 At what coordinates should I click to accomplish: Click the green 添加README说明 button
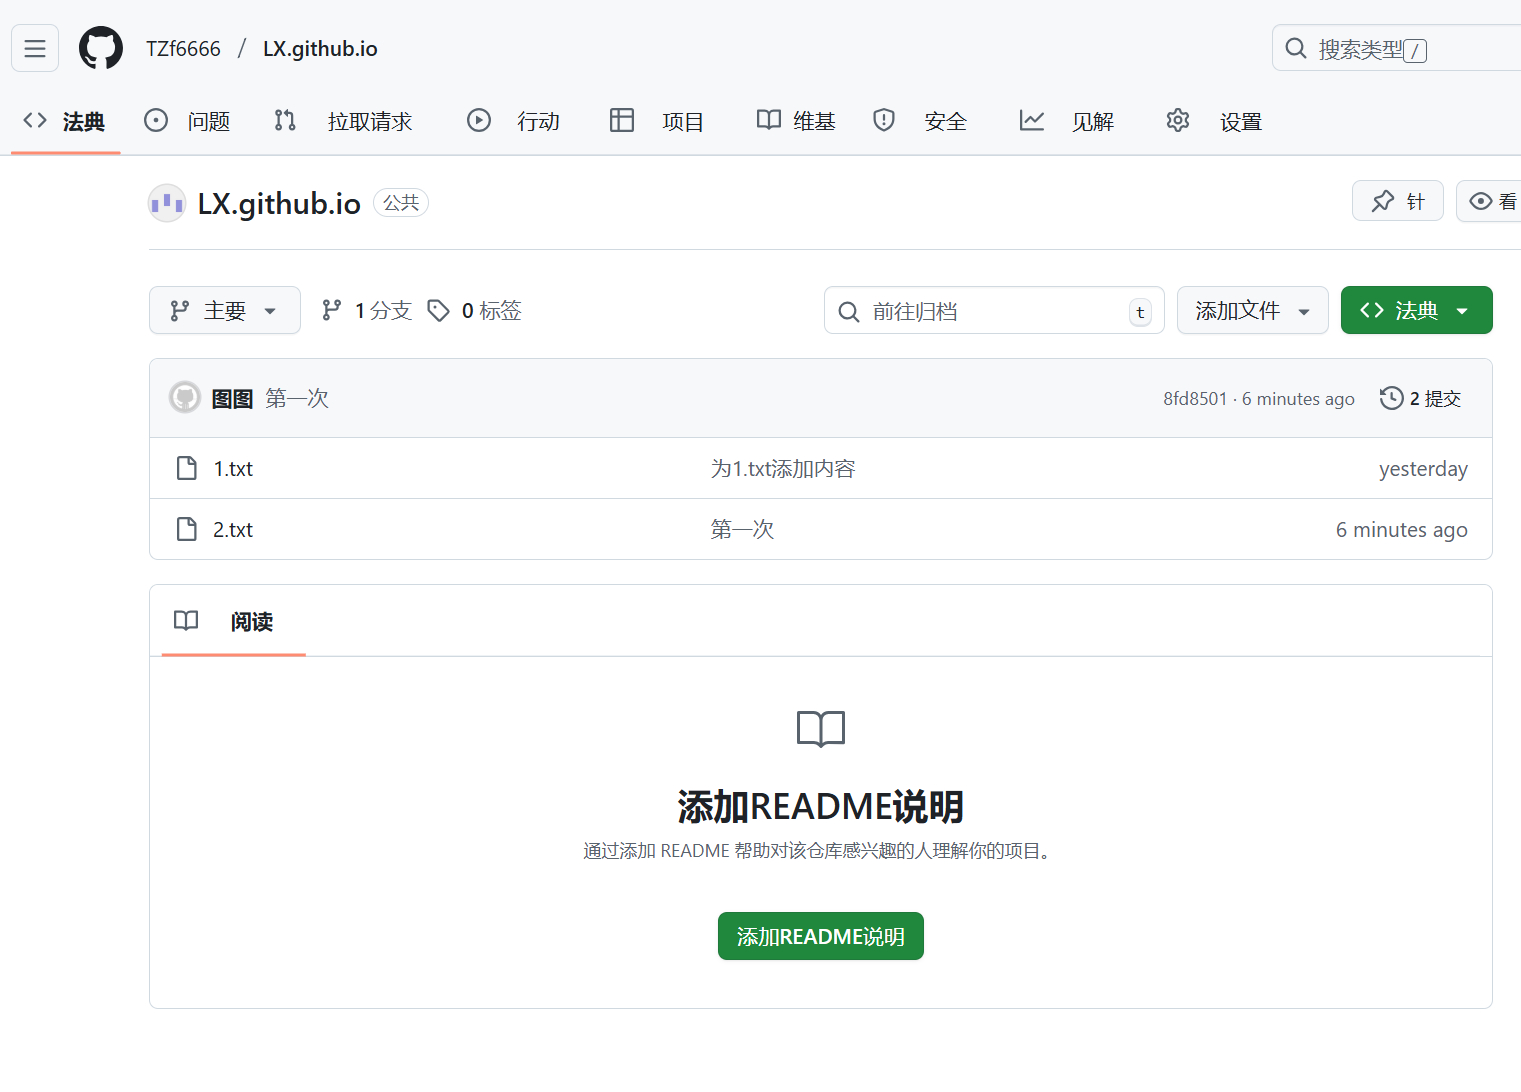click(820, 936)
